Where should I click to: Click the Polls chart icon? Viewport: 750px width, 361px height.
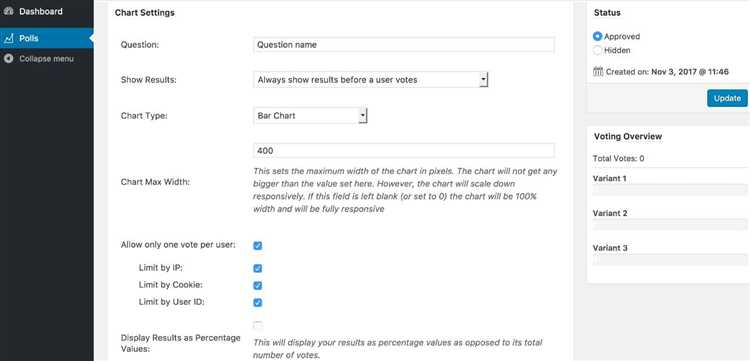coord(8,38)
